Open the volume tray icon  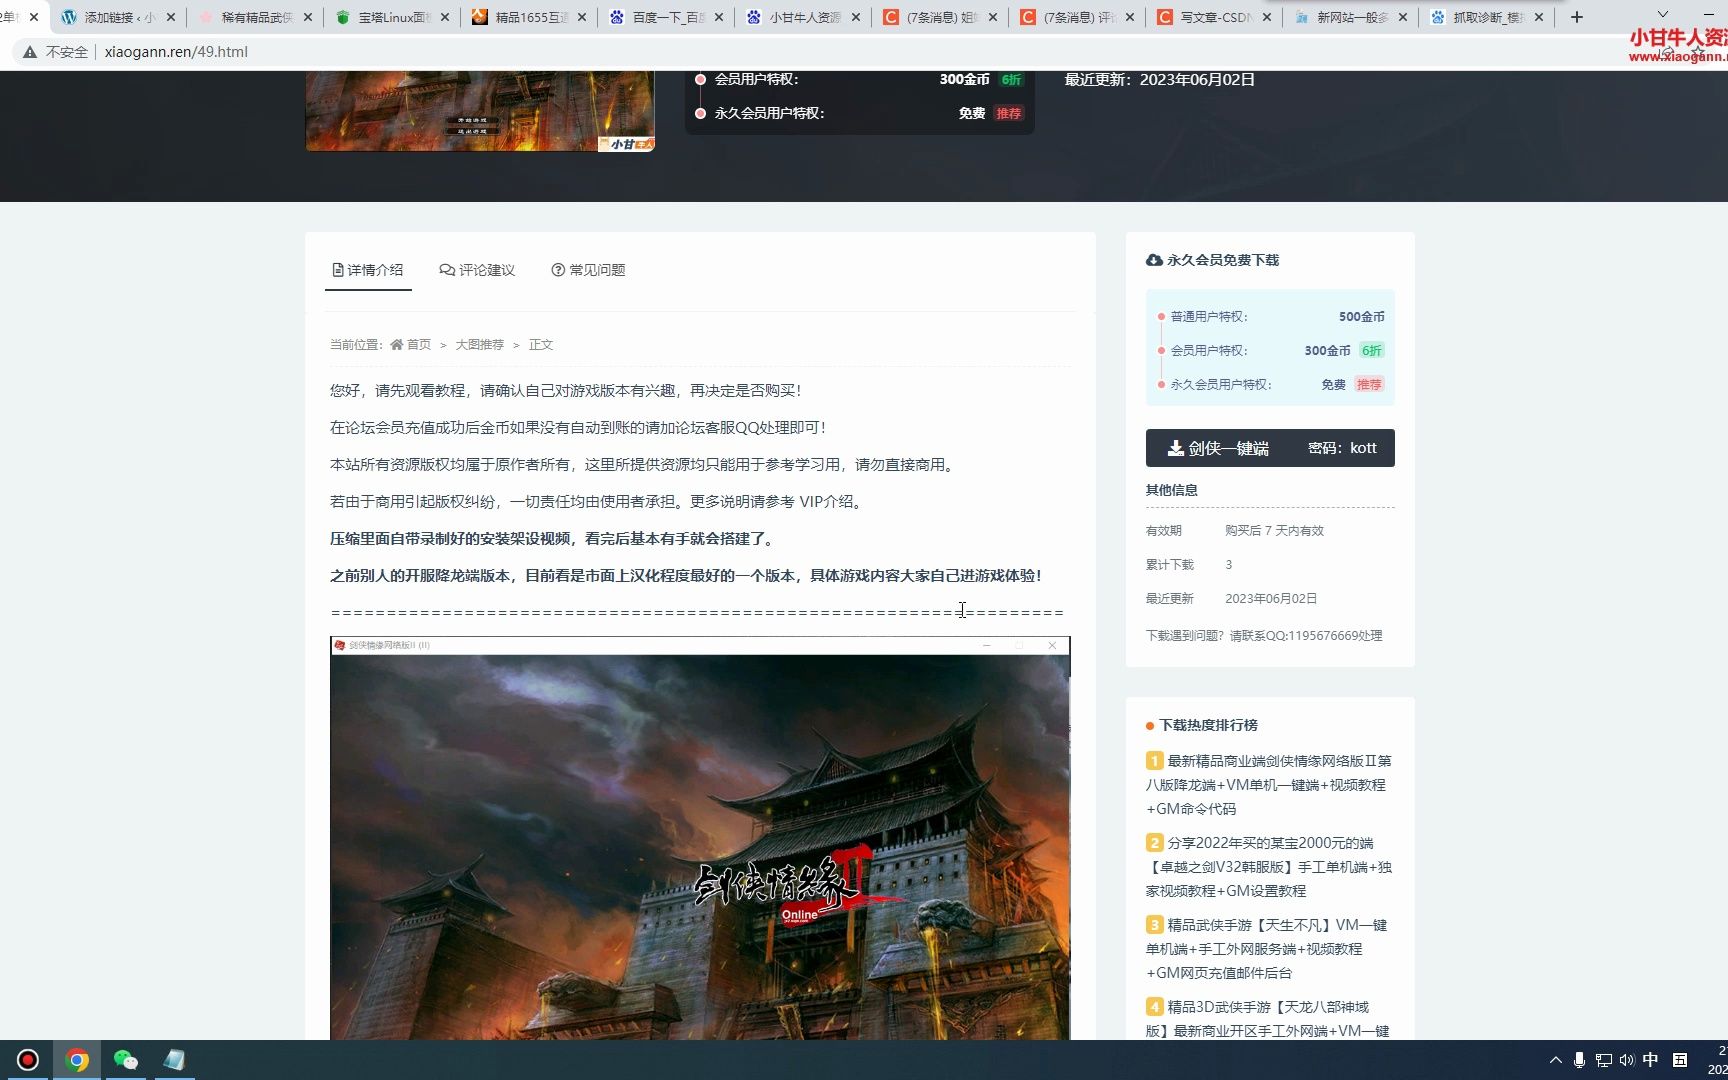pyautogui.click(x=1626, y=1060)
